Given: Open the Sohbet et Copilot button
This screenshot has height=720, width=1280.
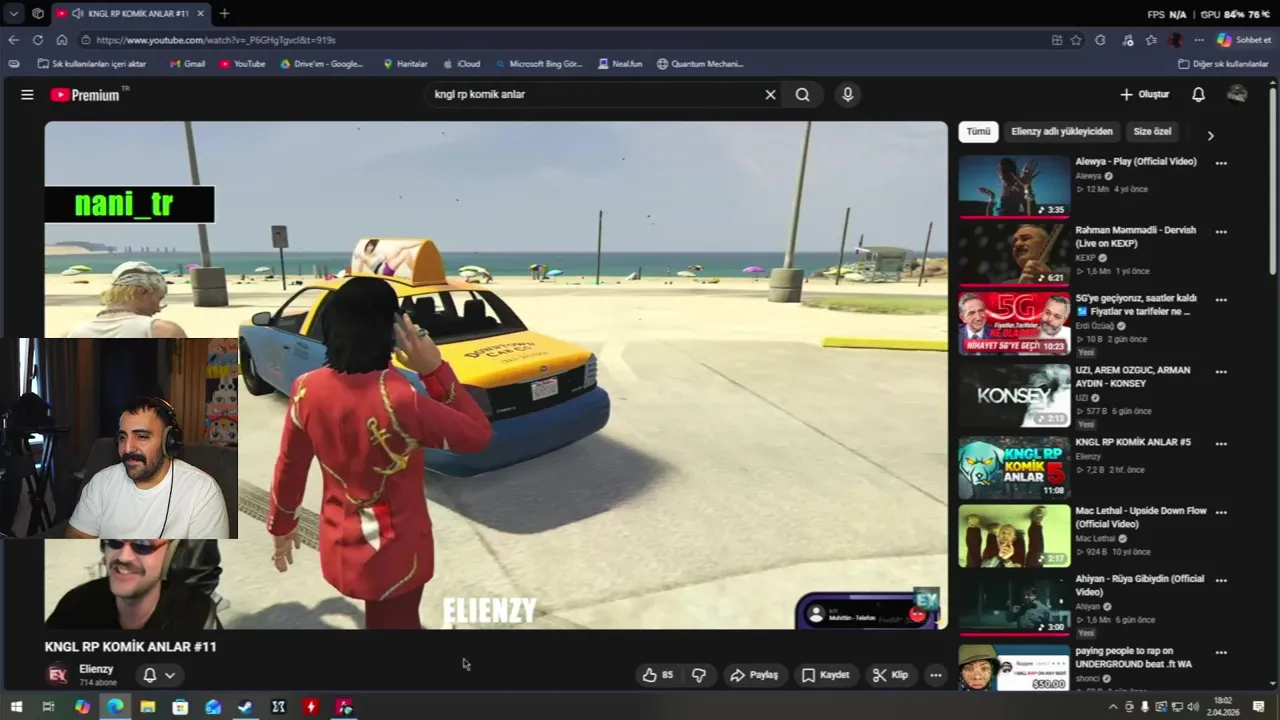Looking at the screenshot, I should coord(1244,40).
